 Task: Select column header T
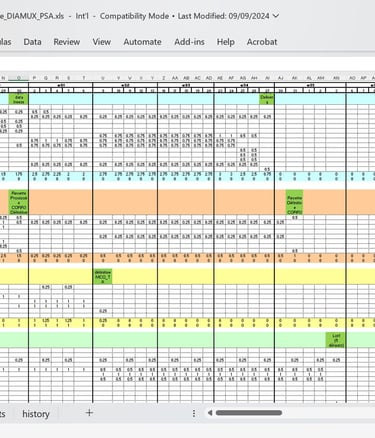83,78
